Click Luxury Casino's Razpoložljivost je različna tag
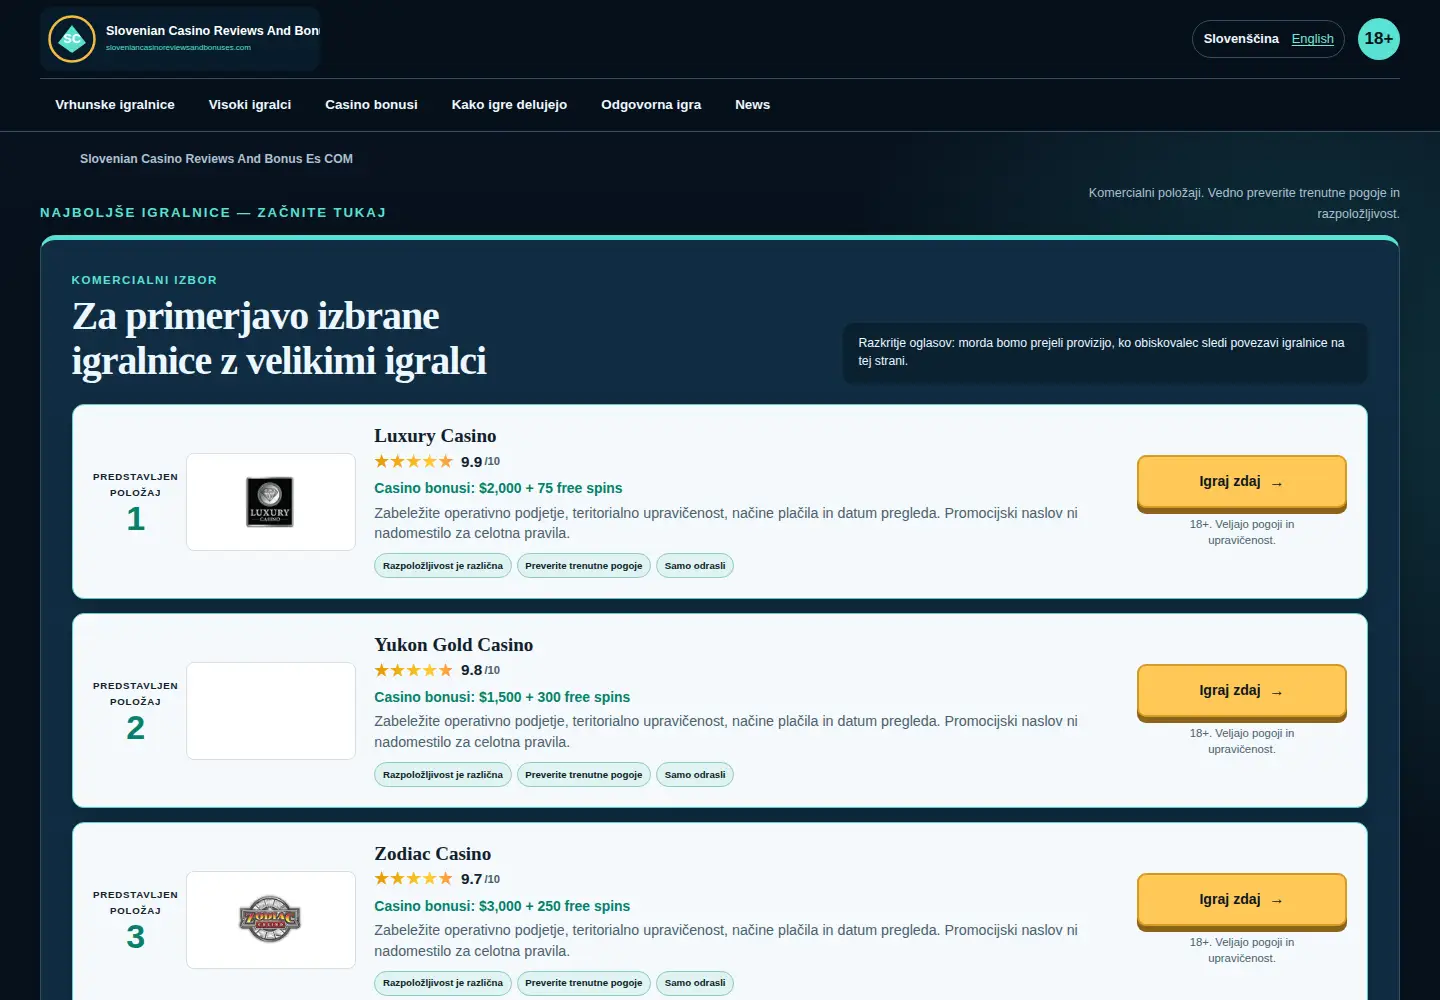Image resolution: width=1440 pixels, height=1000 pixels. point(443,566)
